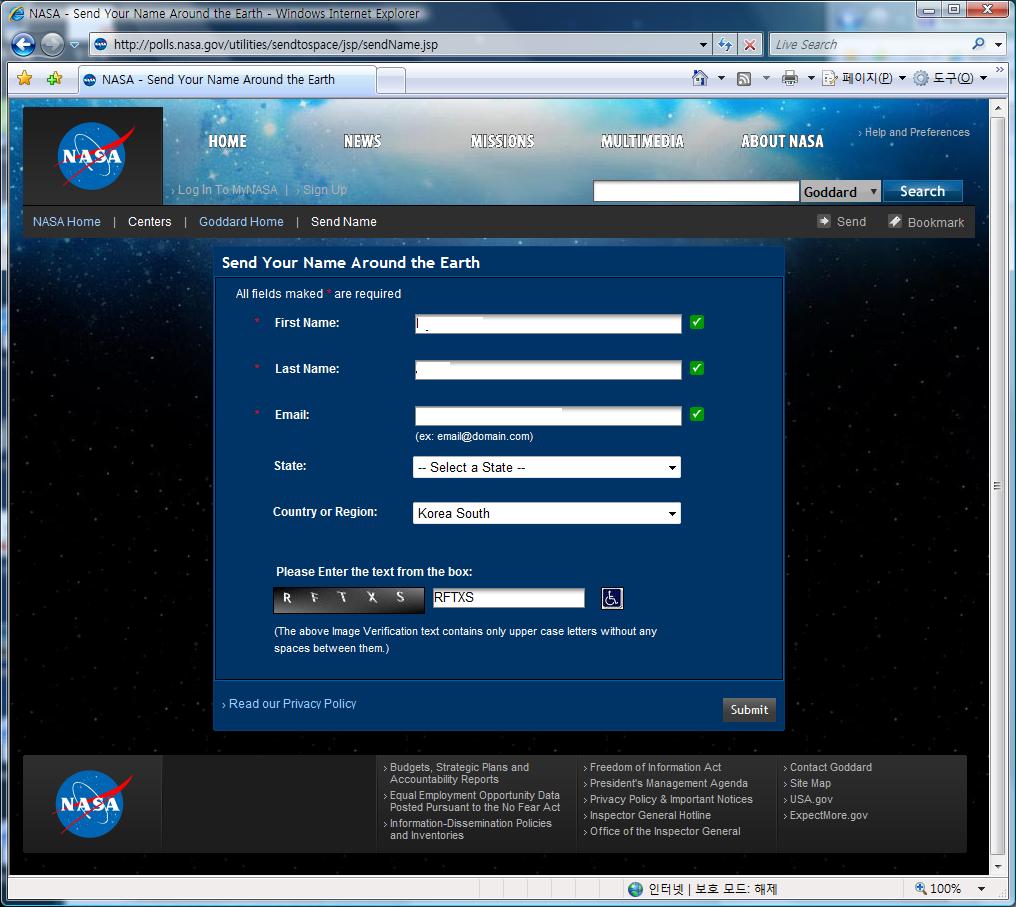The width and height of the screenshot is (1016, 907).
Task: Click the Bookmark page icon
Action: [x=895, y=221]
